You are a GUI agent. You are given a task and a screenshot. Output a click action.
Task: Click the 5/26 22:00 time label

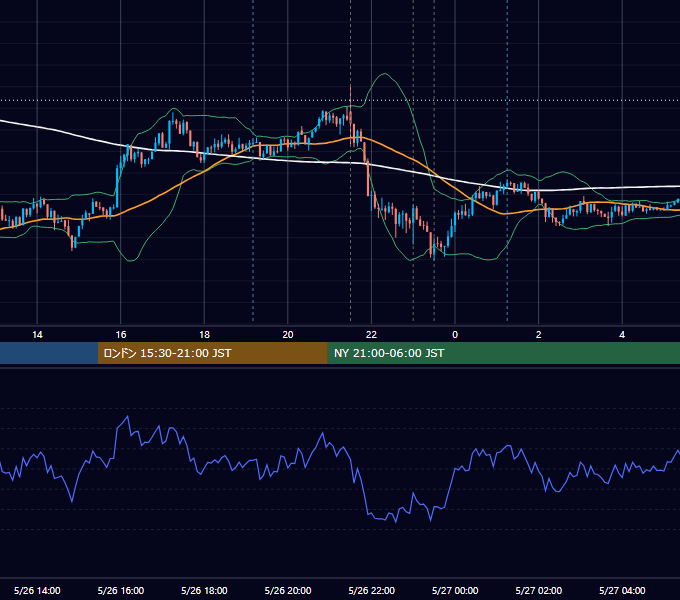point(372,590)
